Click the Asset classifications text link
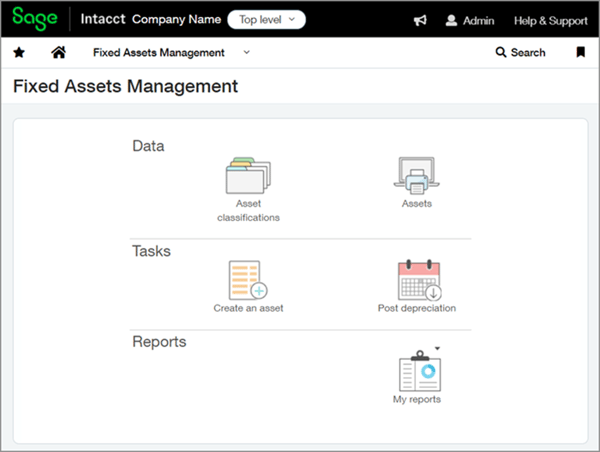 pos(249,210)
